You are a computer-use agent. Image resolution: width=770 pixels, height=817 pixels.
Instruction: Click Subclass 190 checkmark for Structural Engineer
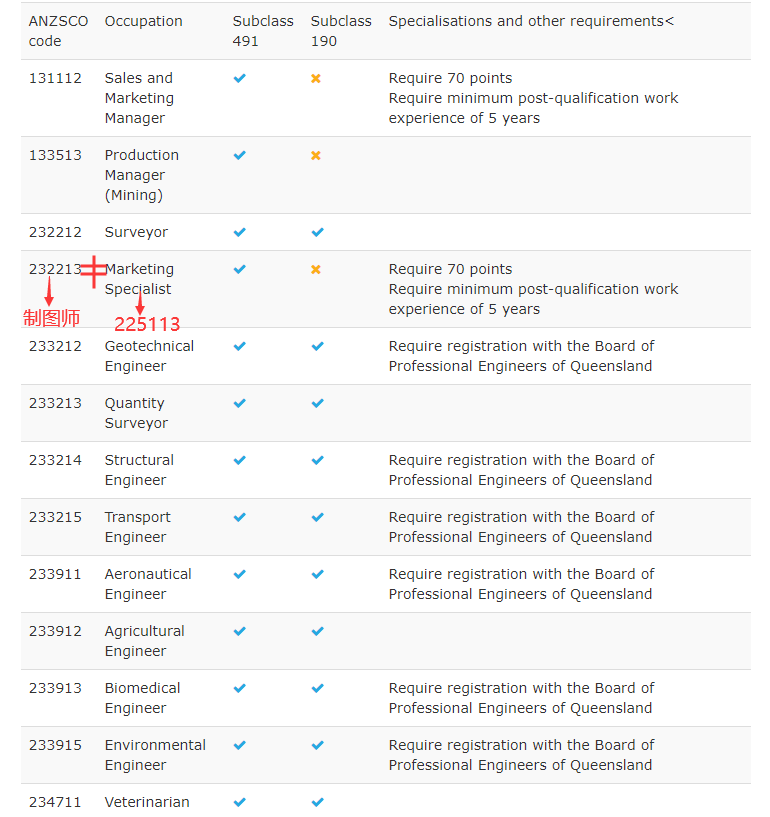(317, 460)
